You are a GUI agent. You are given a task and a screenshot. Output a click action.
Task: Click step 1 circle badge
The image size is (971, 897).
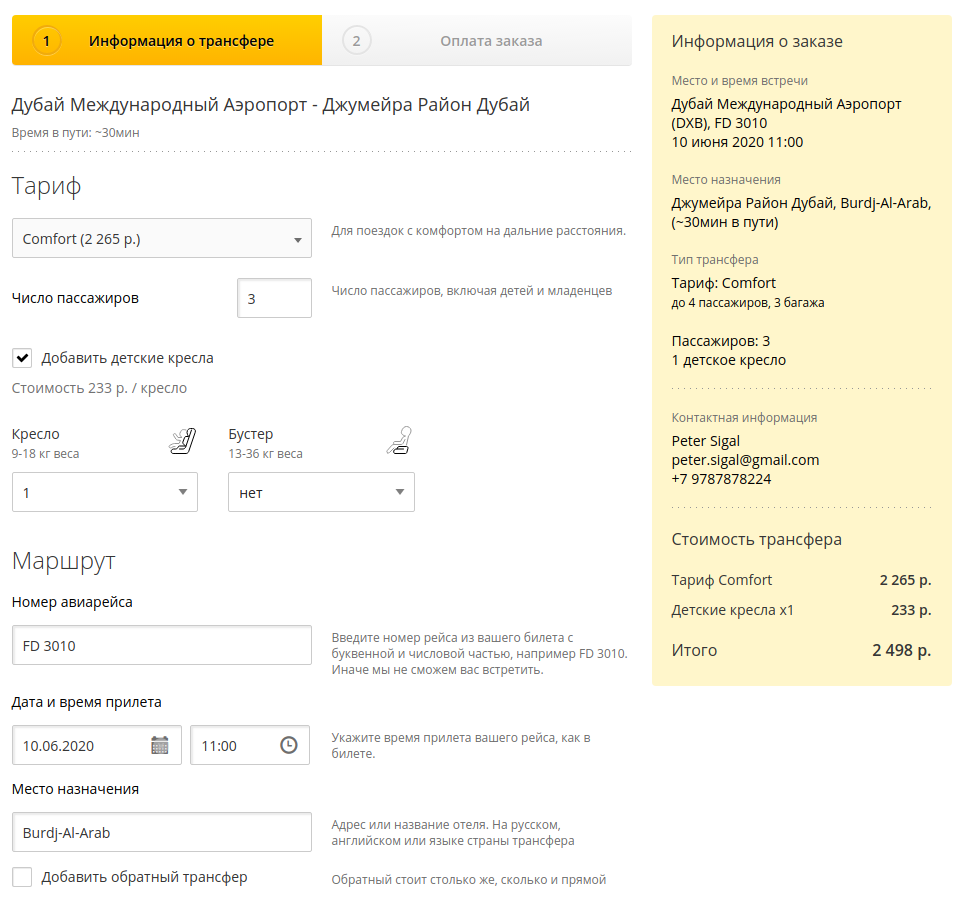pyautogui.click(x=47, y=41)
